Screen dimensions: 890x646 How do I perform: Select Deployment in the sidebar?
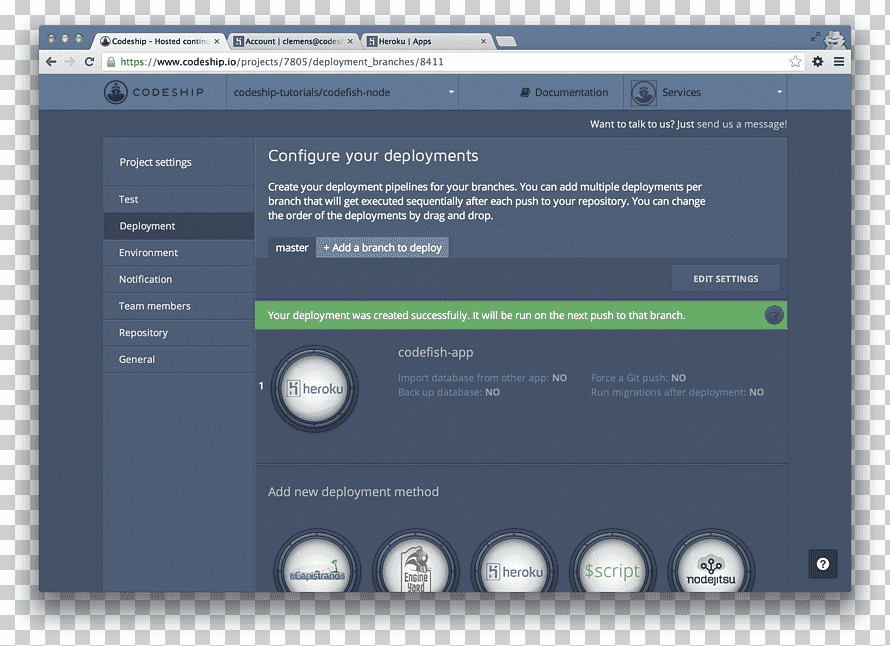pyautogui.click(x=178, y=226)
